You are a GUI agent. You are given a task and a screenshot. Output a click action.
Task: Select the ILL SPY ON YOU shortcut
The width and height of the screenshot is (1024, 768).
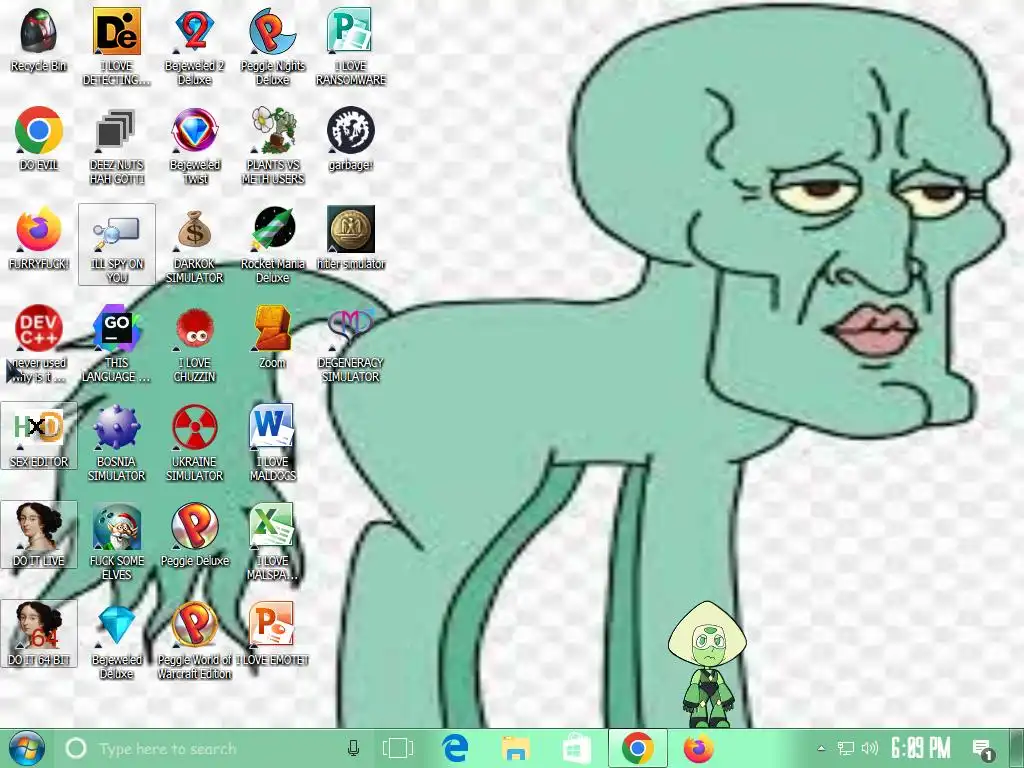[116, 244]
